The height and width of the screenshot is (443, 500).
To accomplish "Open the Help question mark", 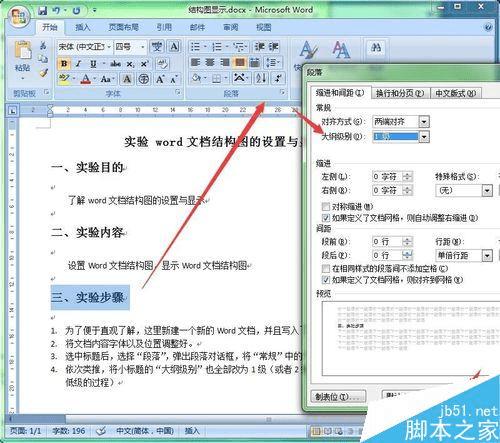I will tap(488, 27).
